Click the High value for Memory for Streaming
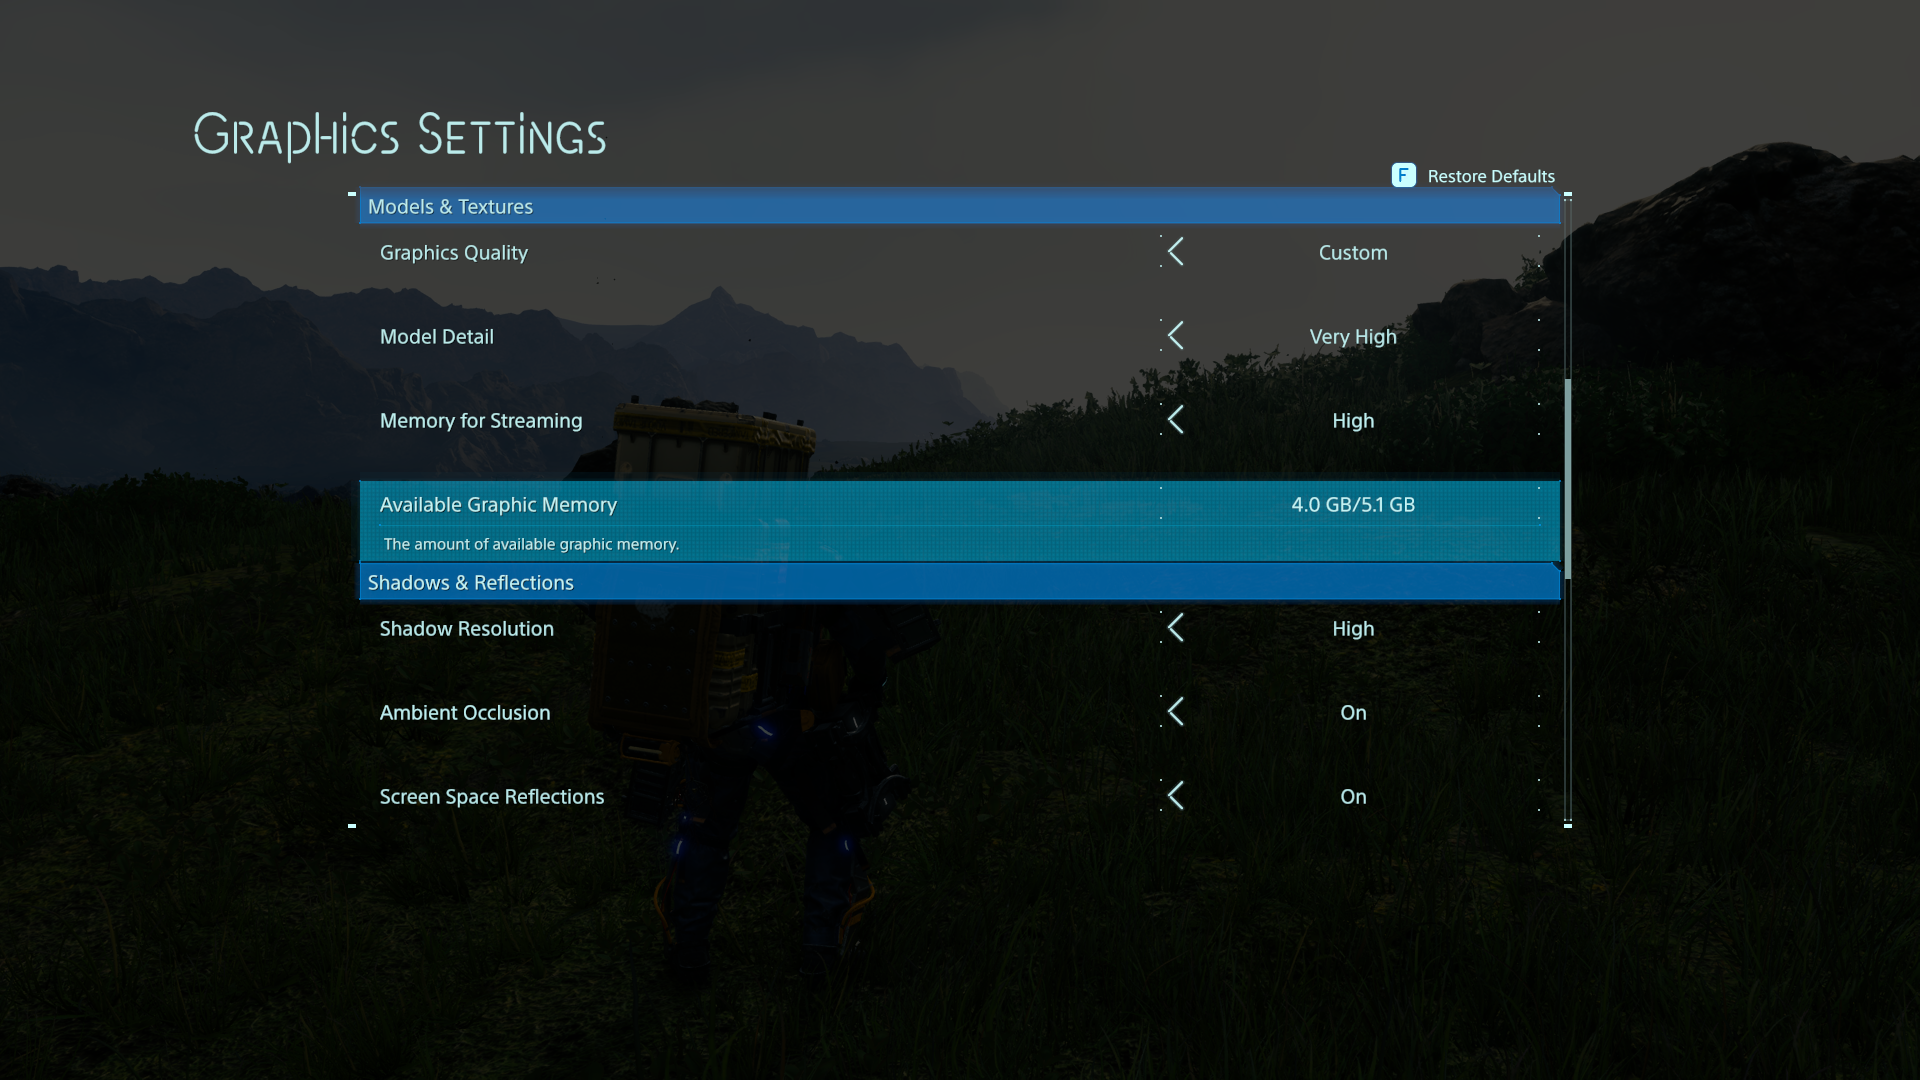This screenshot has width=1920, height=1080. [1353, 421]
